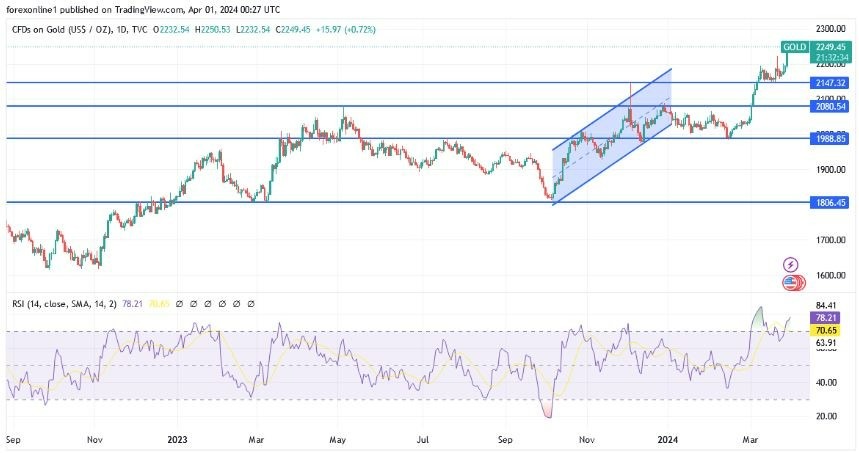Click the purple 78.21 value in RSI legend
The height and width of the screenshot is (453, 859).
[x=133, y=303]
